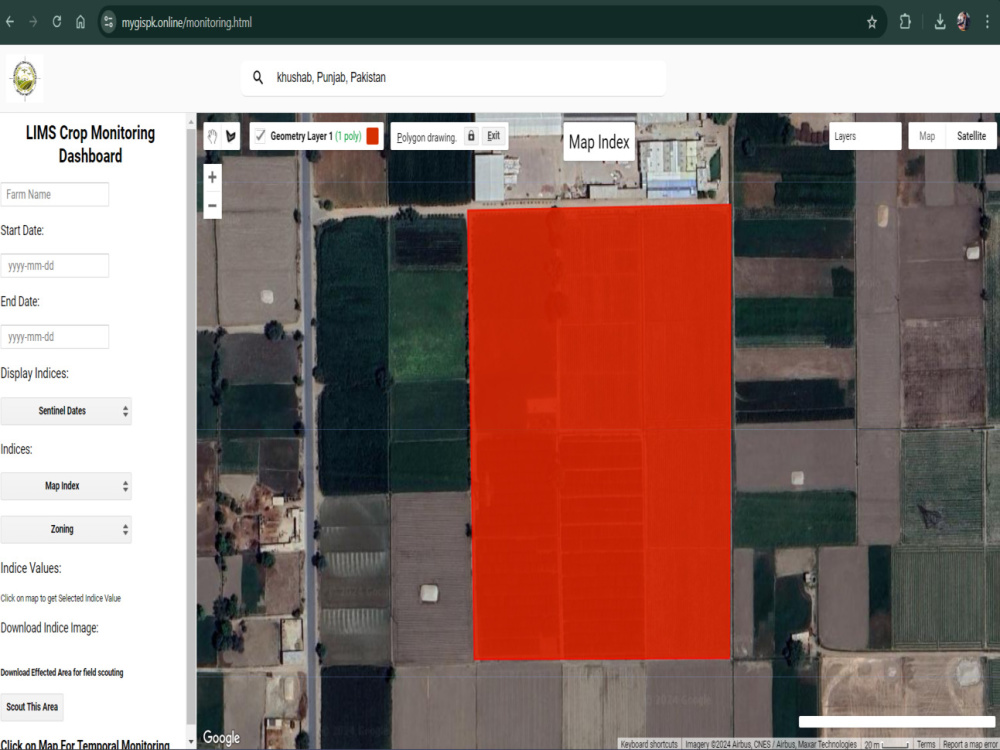Click the sidebar scrollbar up arrow
The height and width of the screenshot is (750, 1000).
tap(191, 121)
